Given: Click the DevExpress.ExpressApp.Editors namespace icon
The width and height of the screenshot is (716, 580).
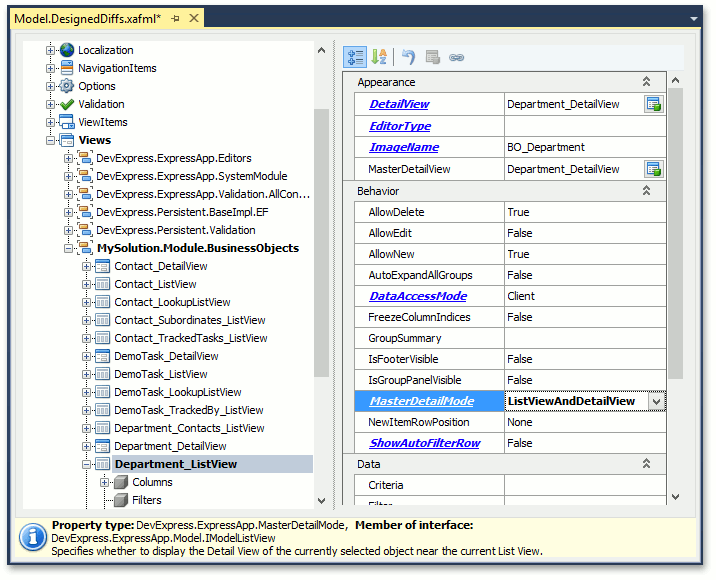Looking at the screenshot, I should click(84, 158).
